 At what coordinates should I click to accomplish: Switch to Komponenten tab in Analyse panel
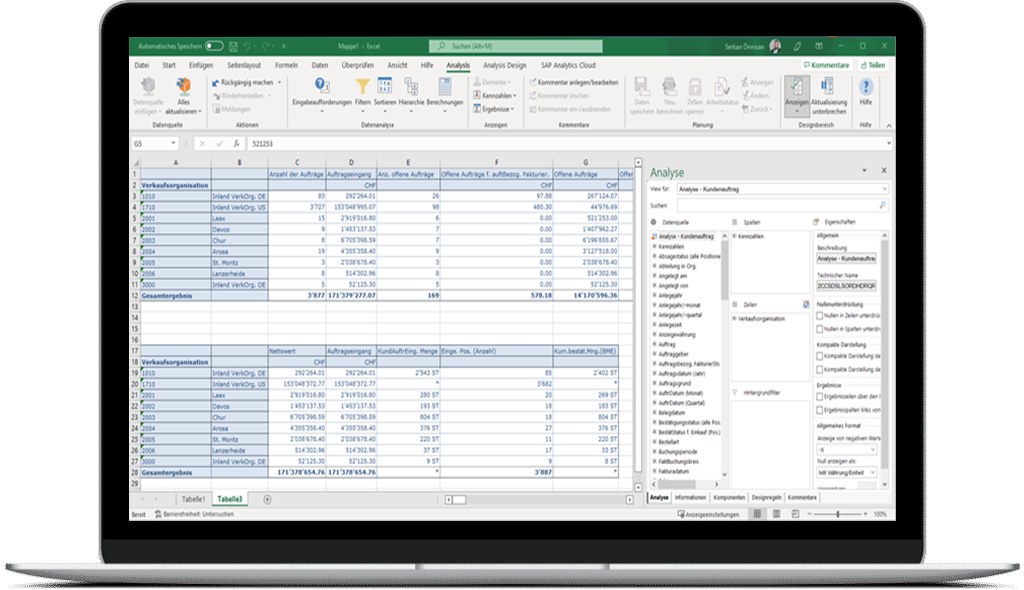(729, 498)
